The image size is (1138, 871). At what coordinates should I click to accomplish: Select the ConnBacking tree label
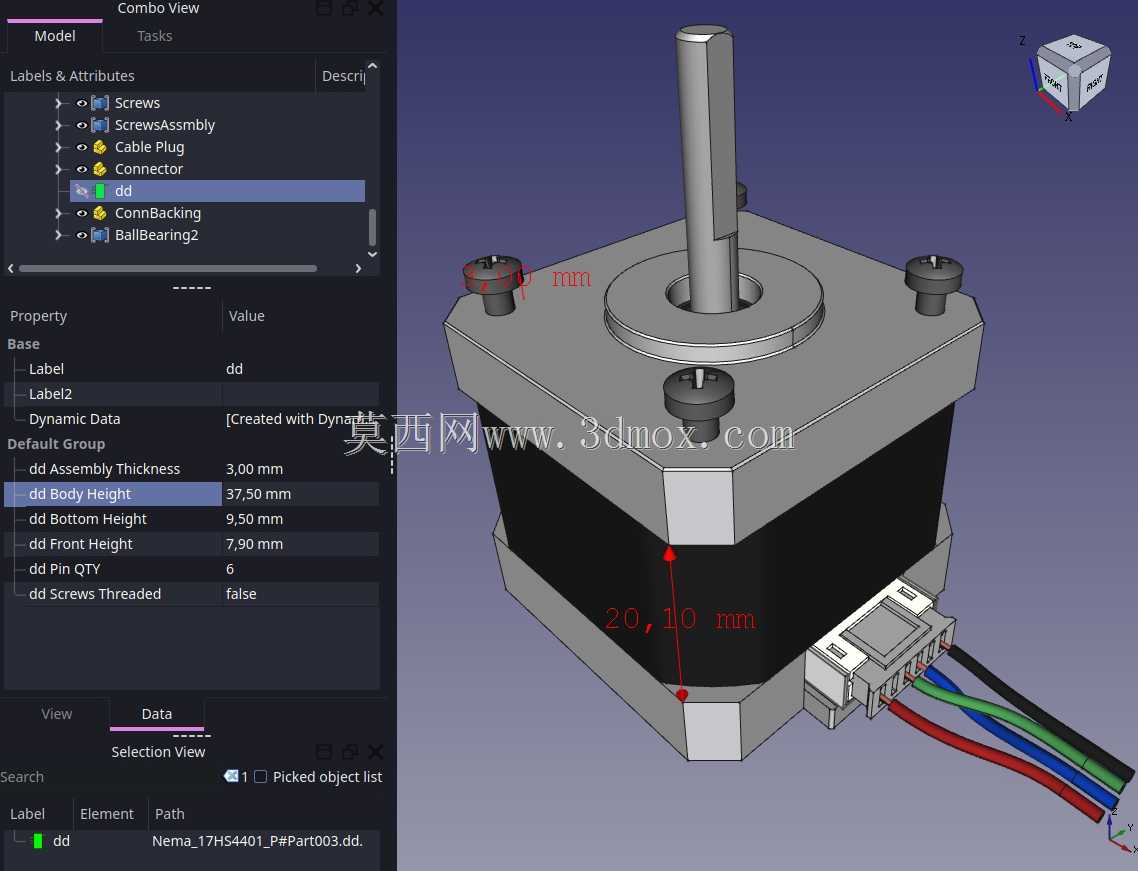tap(157, 213)
